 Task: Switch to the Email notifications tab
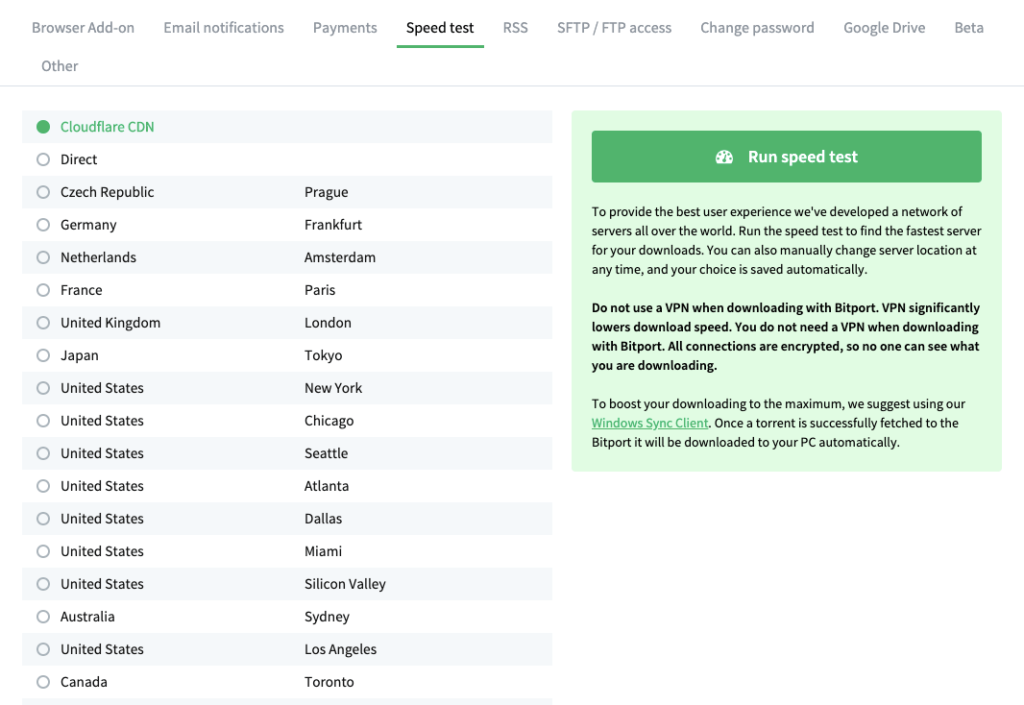[223, 27]
